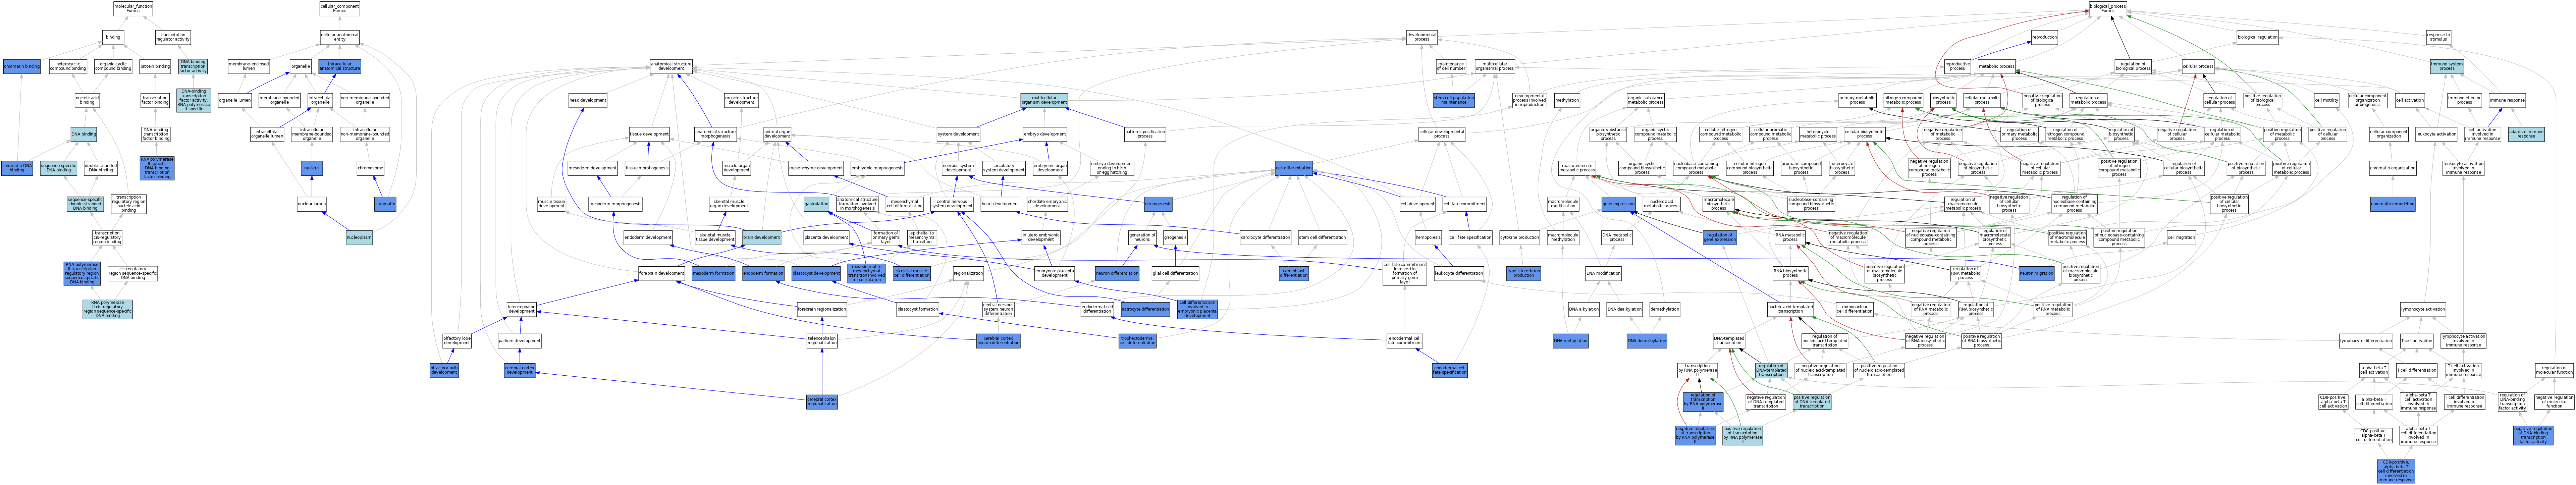Click the 'regulation of gene expression' node
The height and width of the screenshot is (485, 2576).
[x=1720, y=238]
